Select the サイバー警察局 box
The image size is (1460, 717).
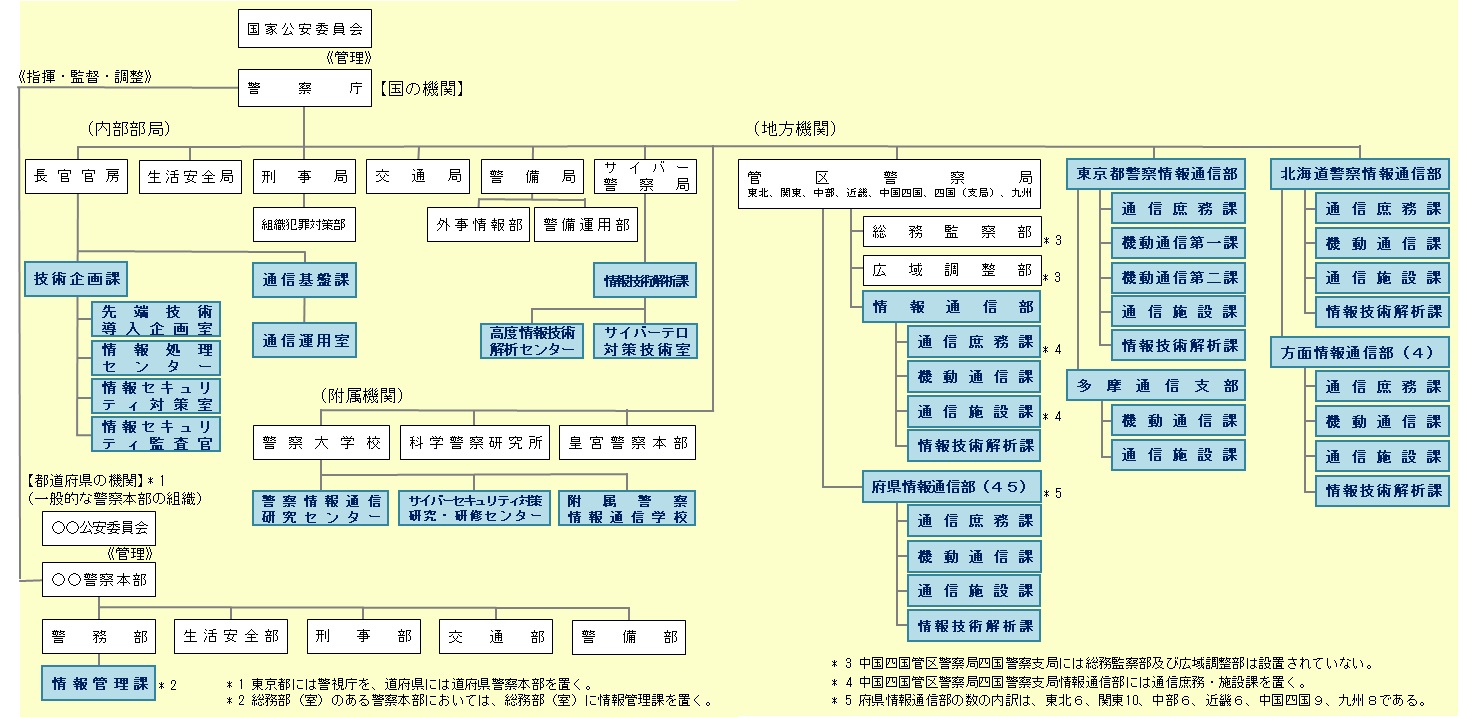pos(644,177)
